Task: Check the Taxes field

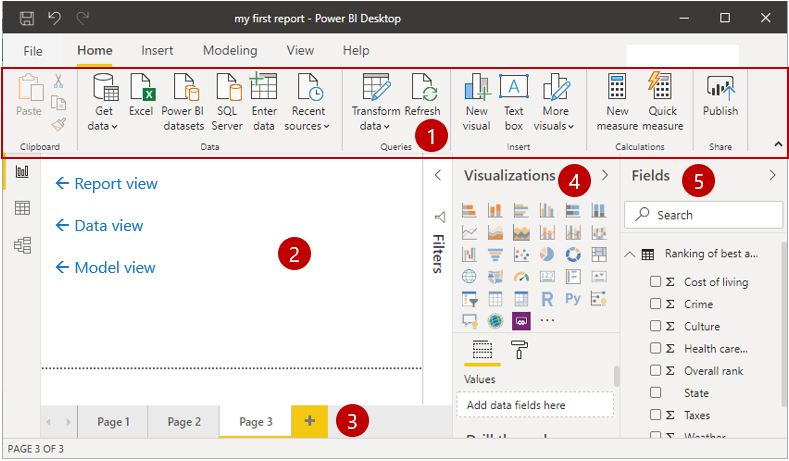Action: (x=655, y=414)
